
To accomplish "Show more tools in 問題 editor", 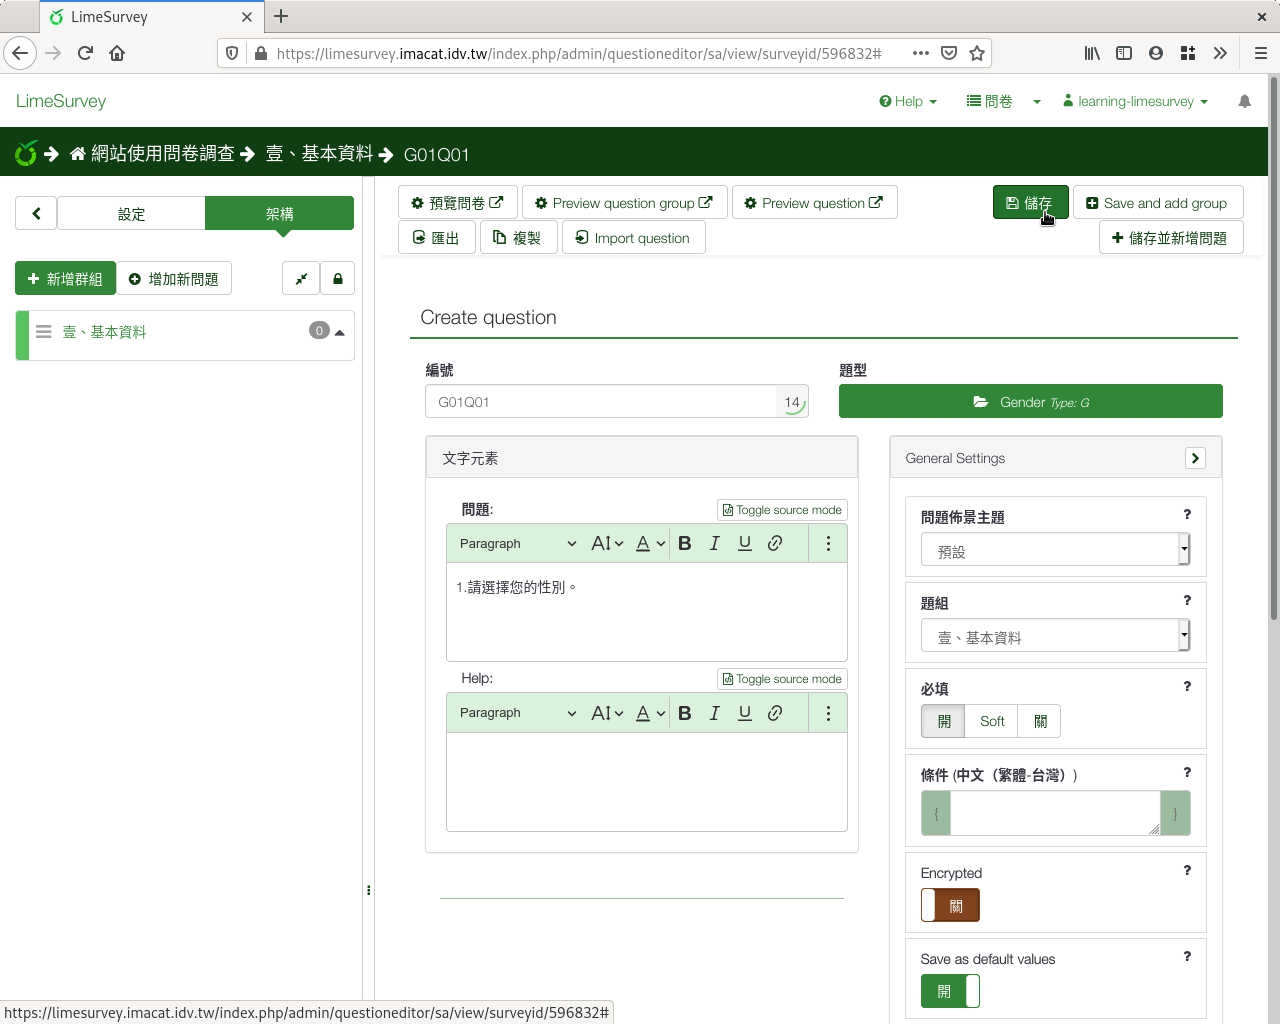I will 828,543.
